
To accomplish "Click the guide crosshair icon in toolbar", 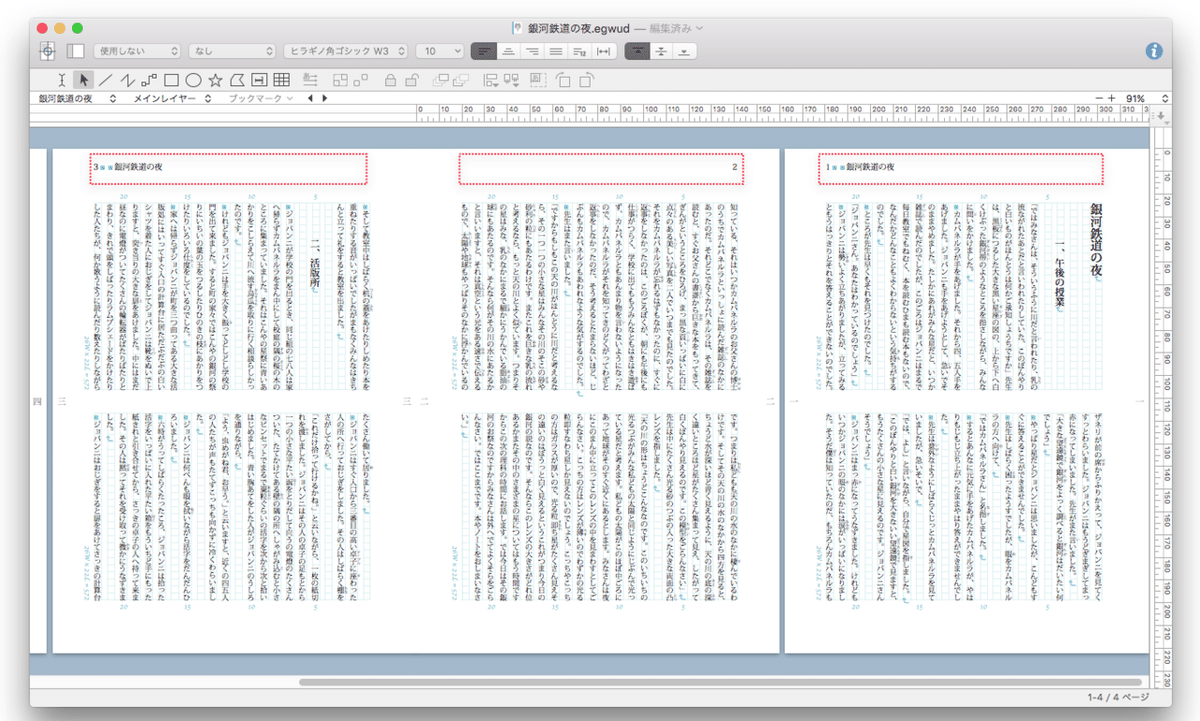I will click(x=48, y=50).
